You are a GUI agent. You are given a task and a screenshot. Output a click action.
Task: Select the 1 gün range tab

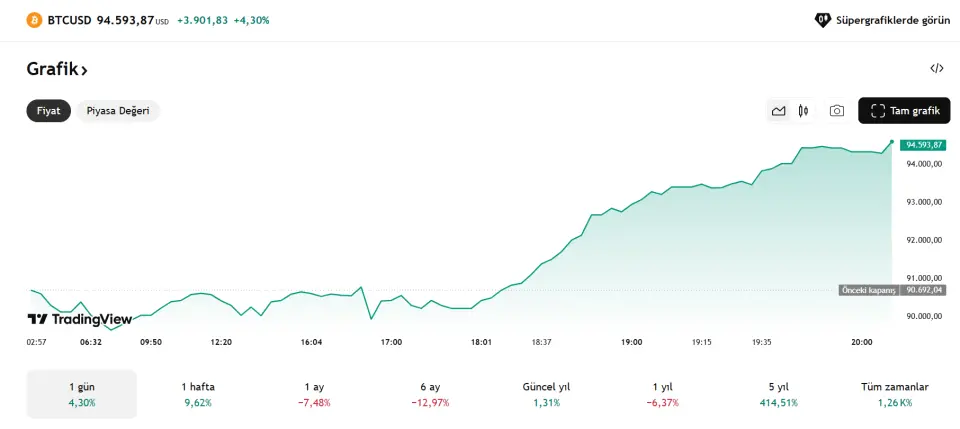pyautogui.click(x=82, y=394)
